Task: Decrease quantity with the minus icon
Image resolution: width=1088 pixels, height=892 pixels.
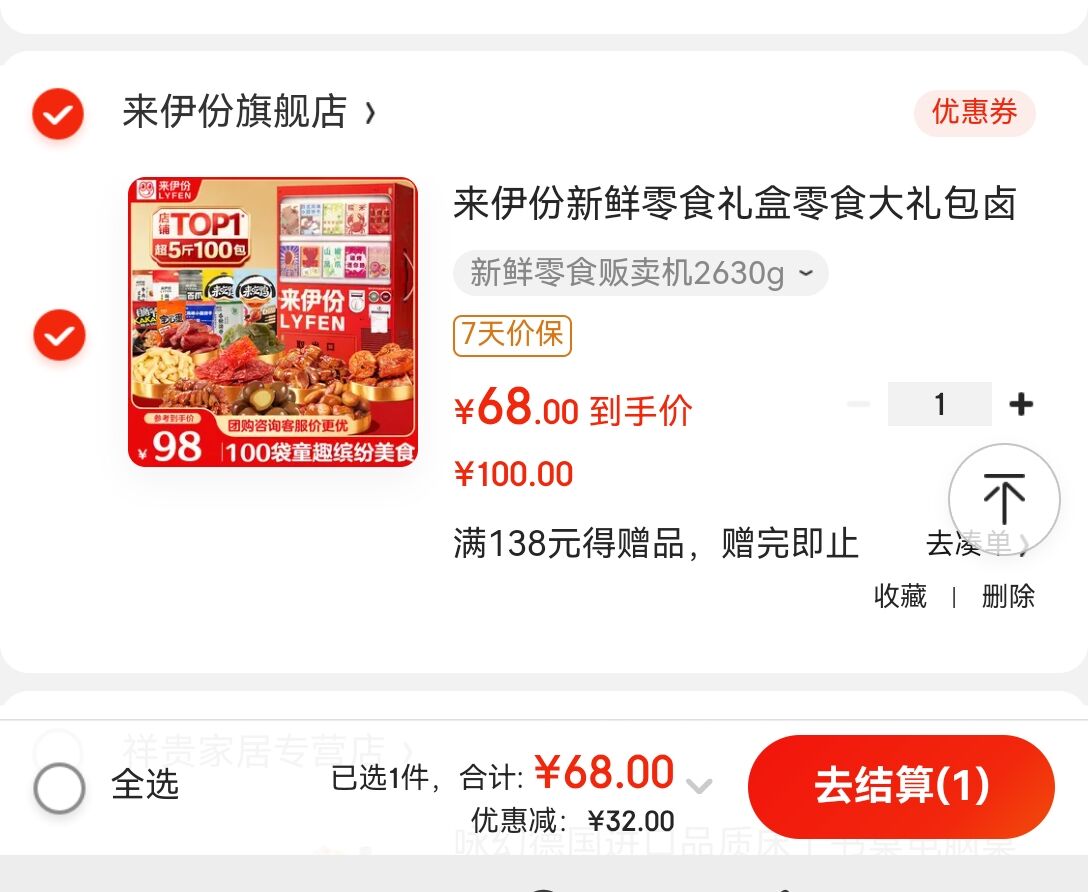Action: 858,404
